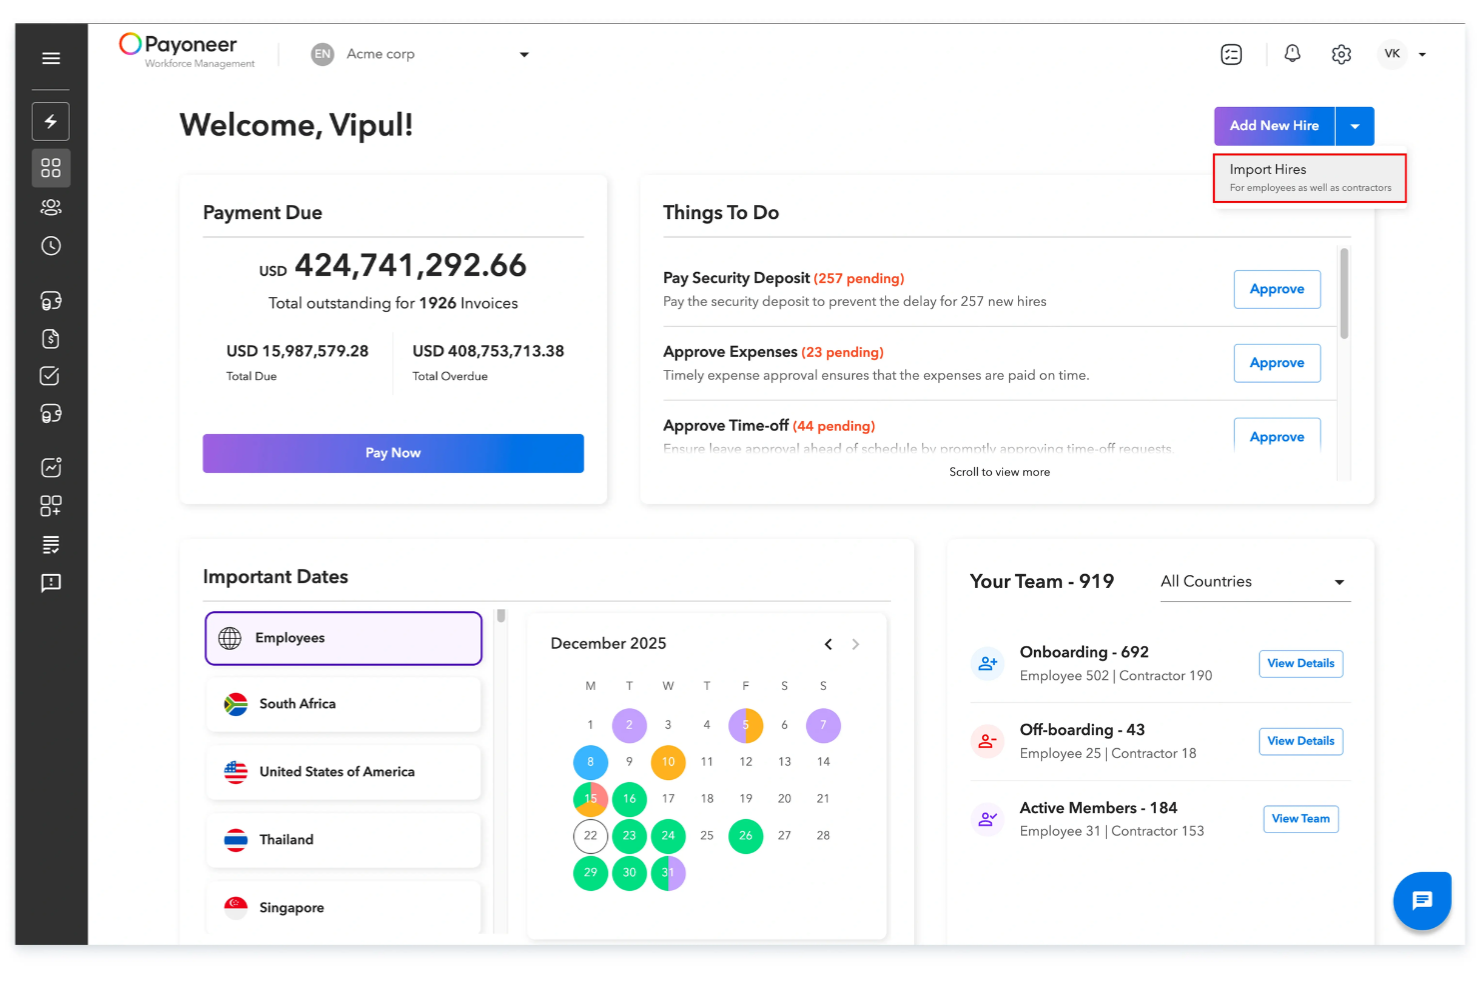Open the floating chat support bubble
The width and height of the screenshot is (1480, 987).
(1421, 900)
